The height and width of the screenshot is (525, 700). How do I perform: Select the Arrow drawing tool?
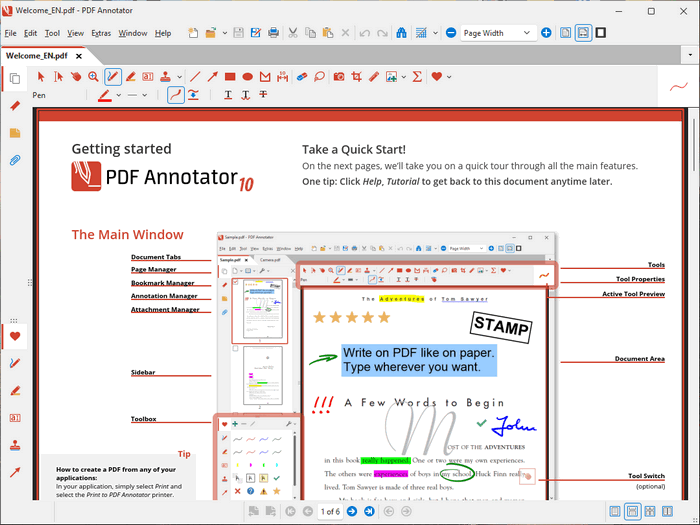point(212,77)
